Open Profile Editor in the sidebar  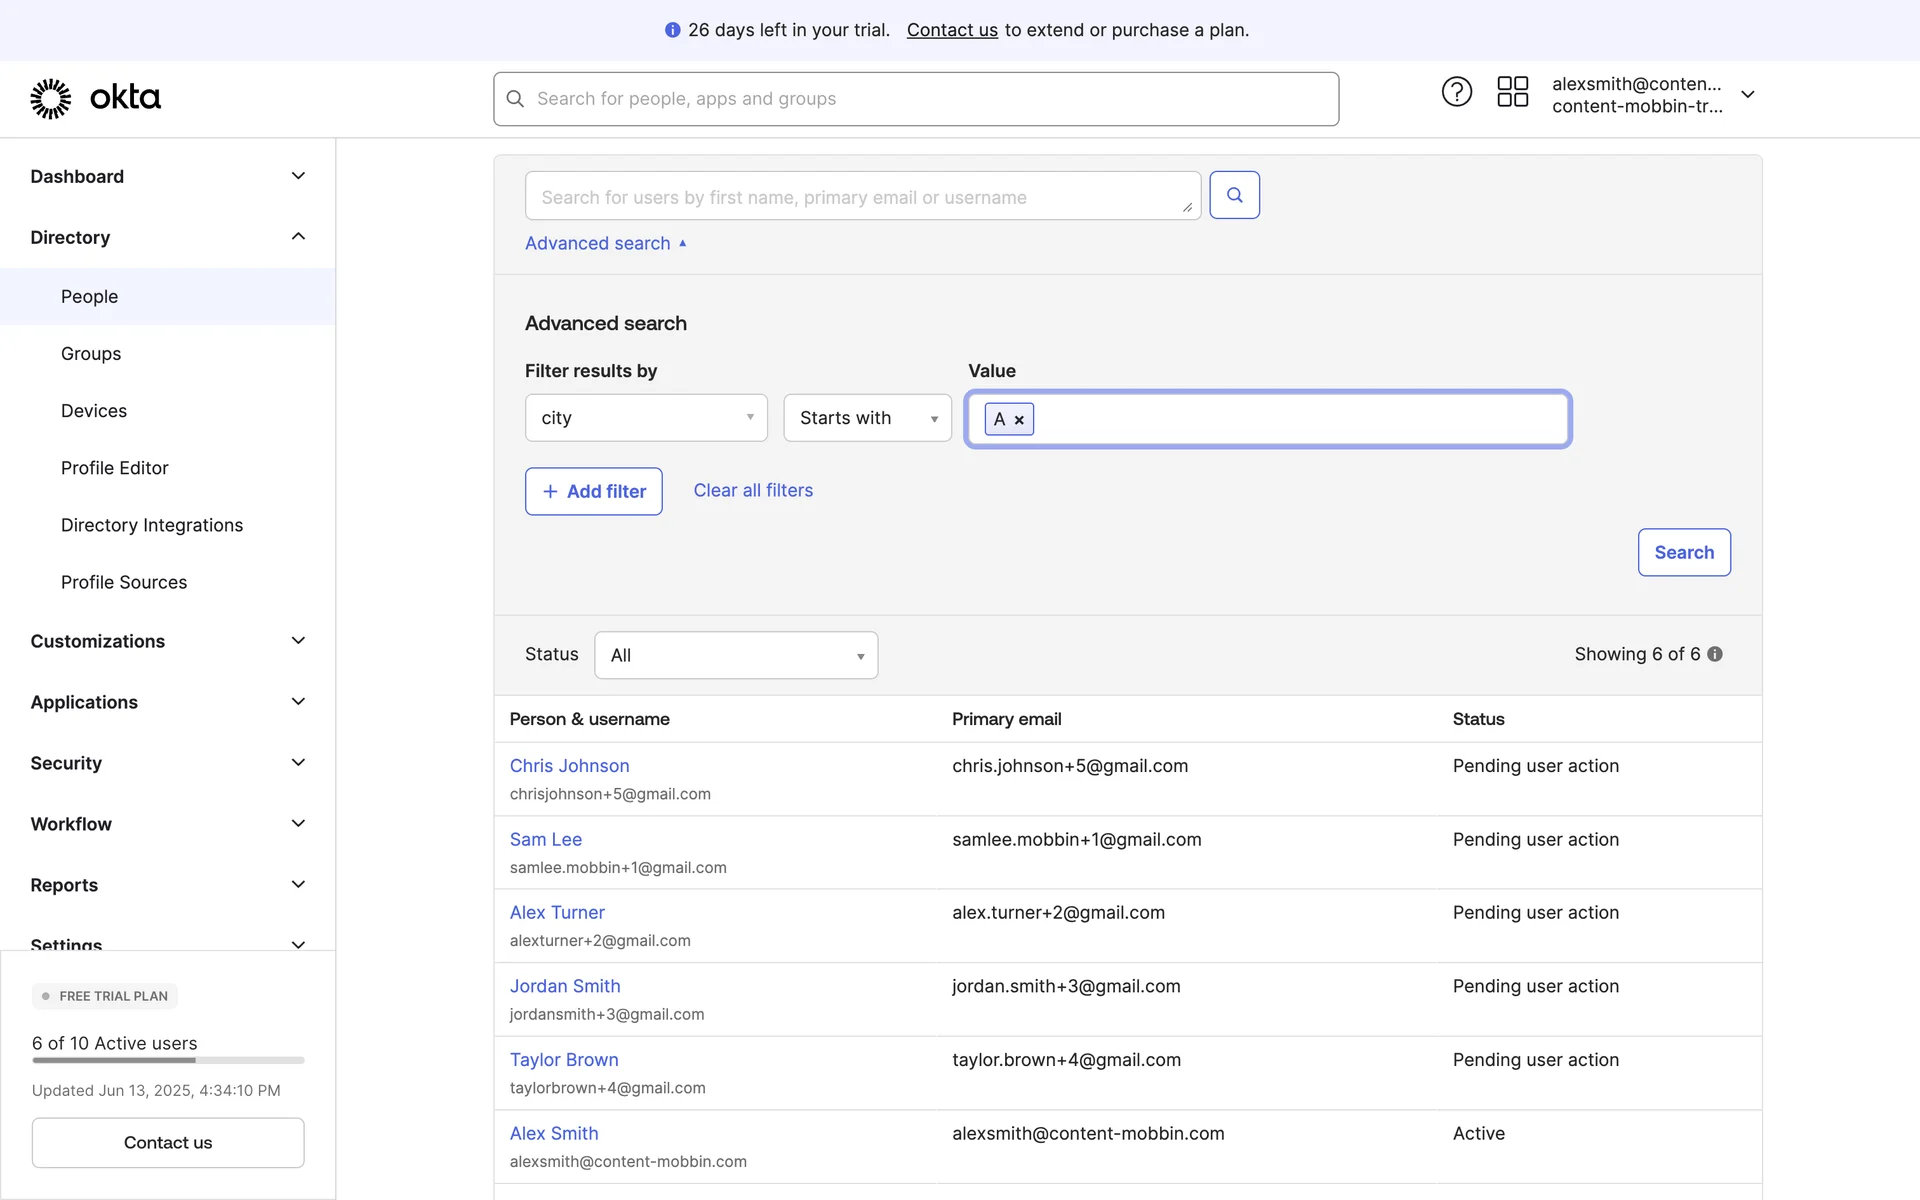(x=115, y=468)
